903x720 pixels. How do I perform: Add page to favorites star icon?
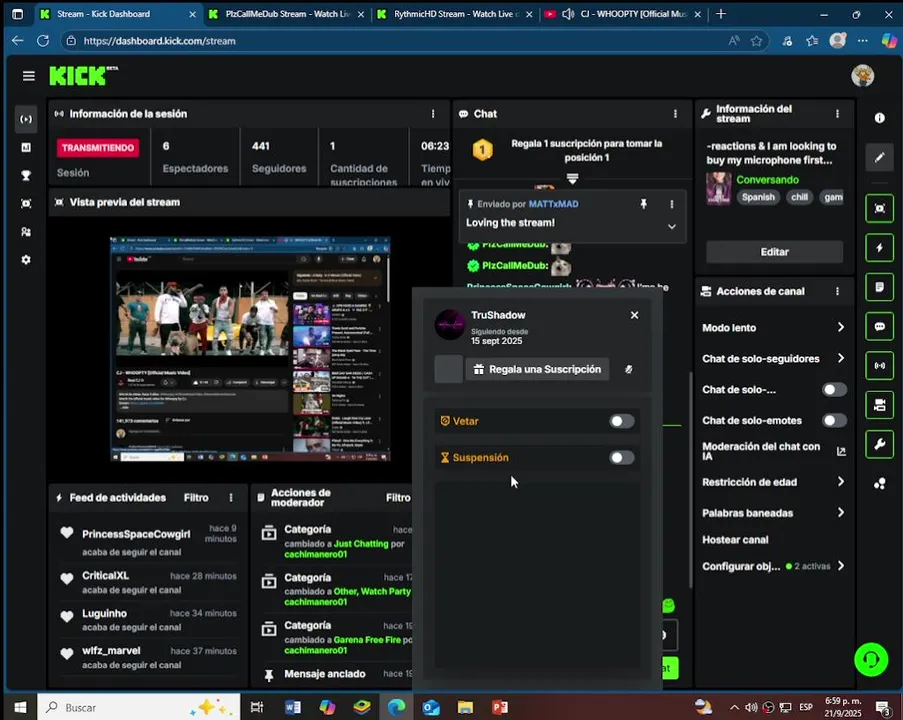756,41
